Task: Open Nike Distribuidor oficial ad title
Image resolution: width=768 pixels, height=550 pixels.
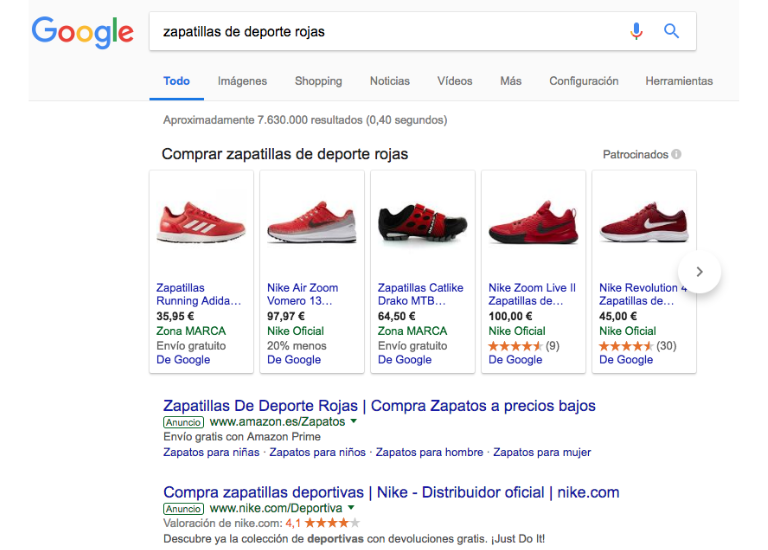Action: click(x=391, y=492)
